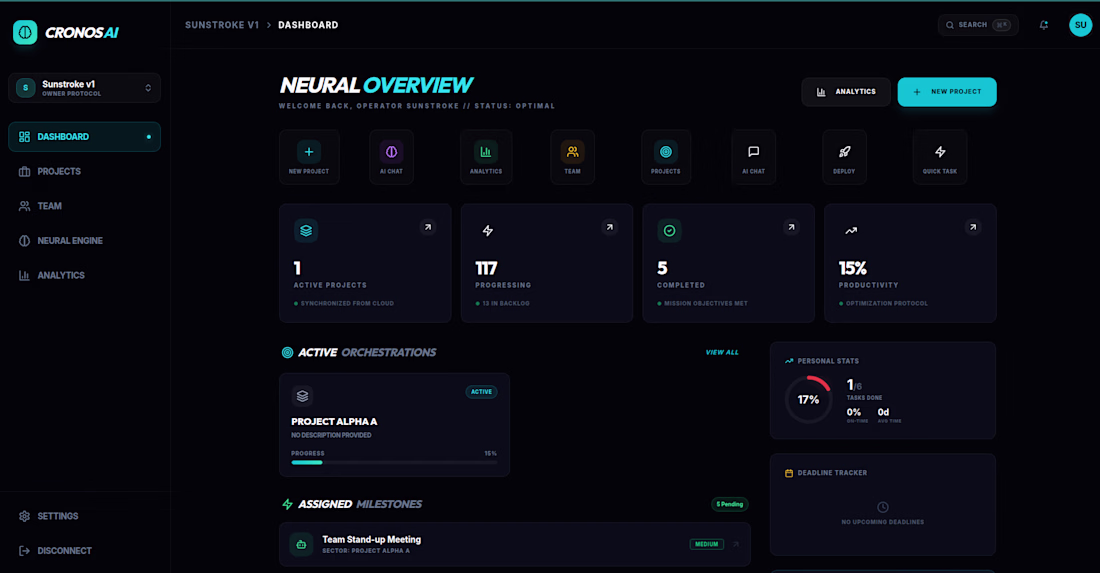The width and height of the screenshot is (1100, 573).
Task: Open the AI Chat speech-bubble tile
Action: pos(753,157)
